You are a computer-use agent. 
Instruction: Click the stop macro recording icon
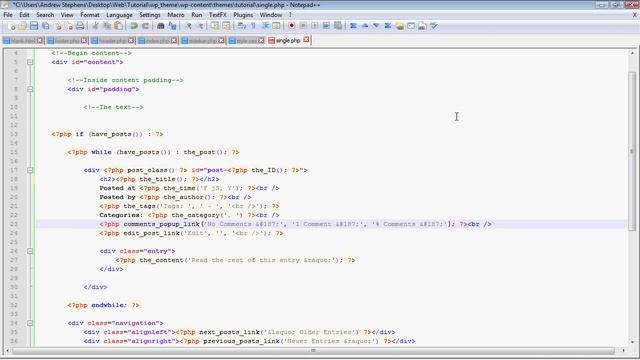303,26
